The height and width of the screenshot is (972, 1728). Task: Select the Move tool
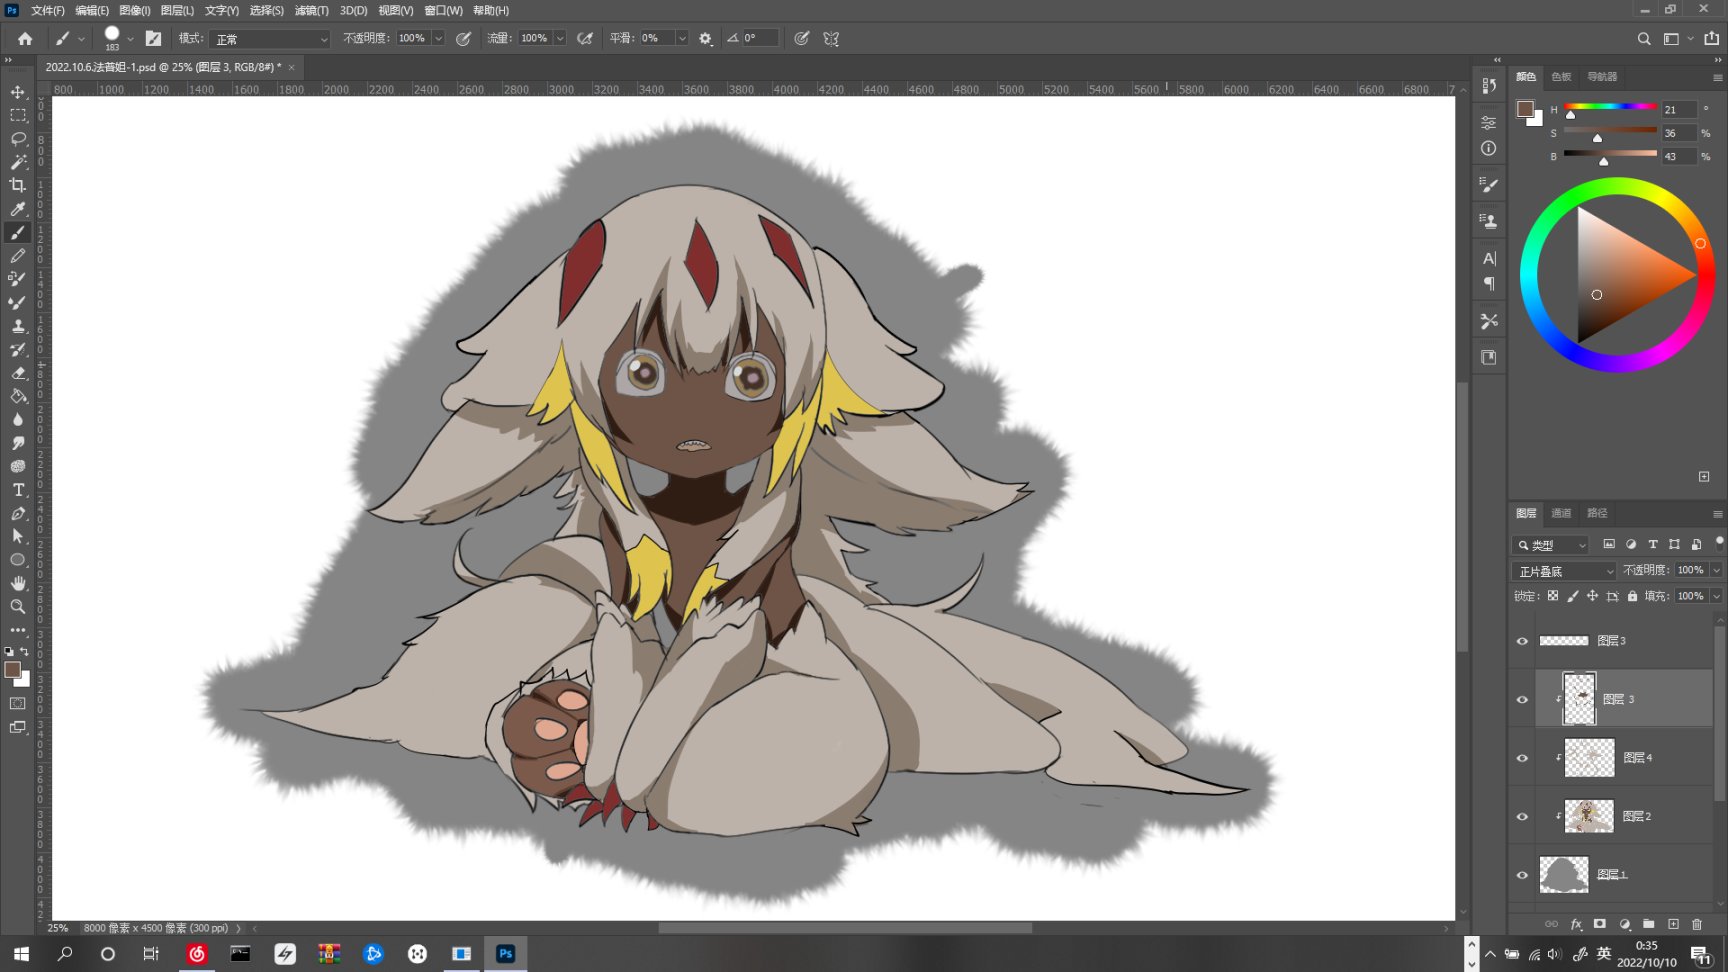(18, 92)
